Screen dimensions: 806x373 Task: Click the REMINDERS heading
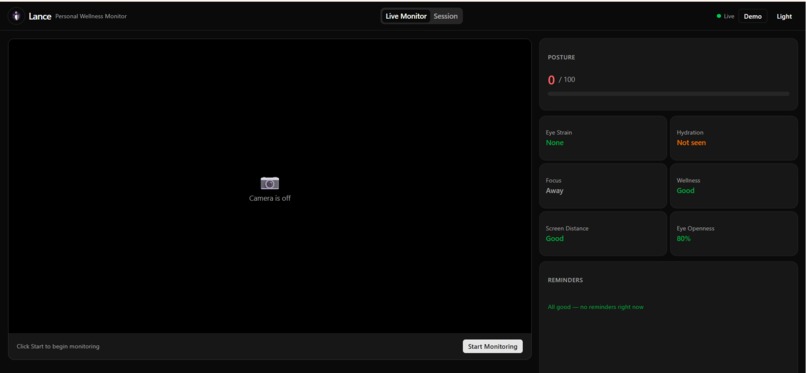point(565,280)
